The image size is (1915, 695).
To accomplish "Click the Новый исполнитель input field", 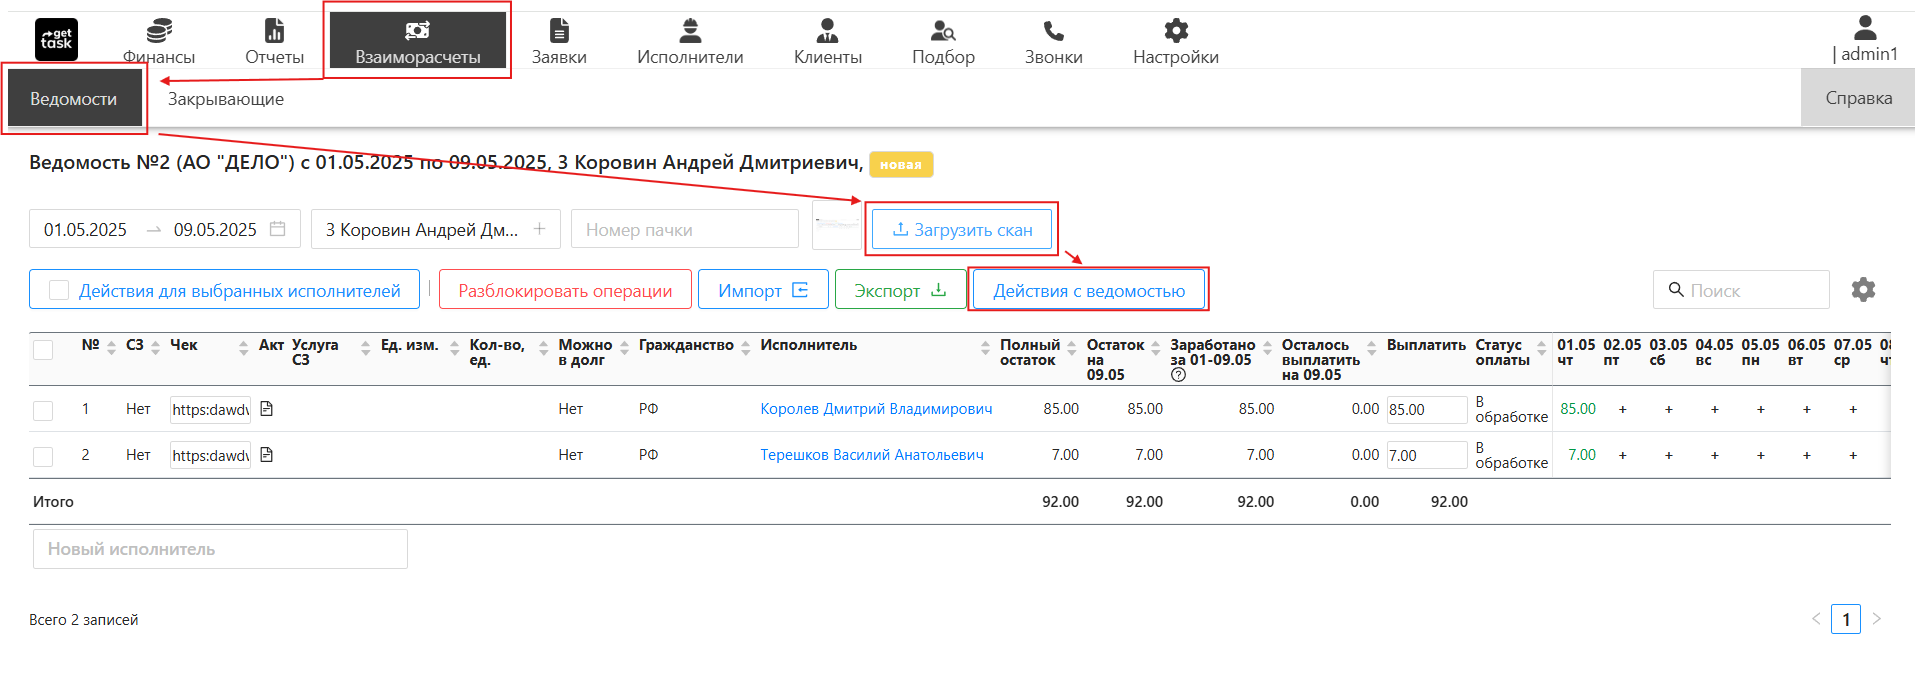I will (x=220, y=549).
